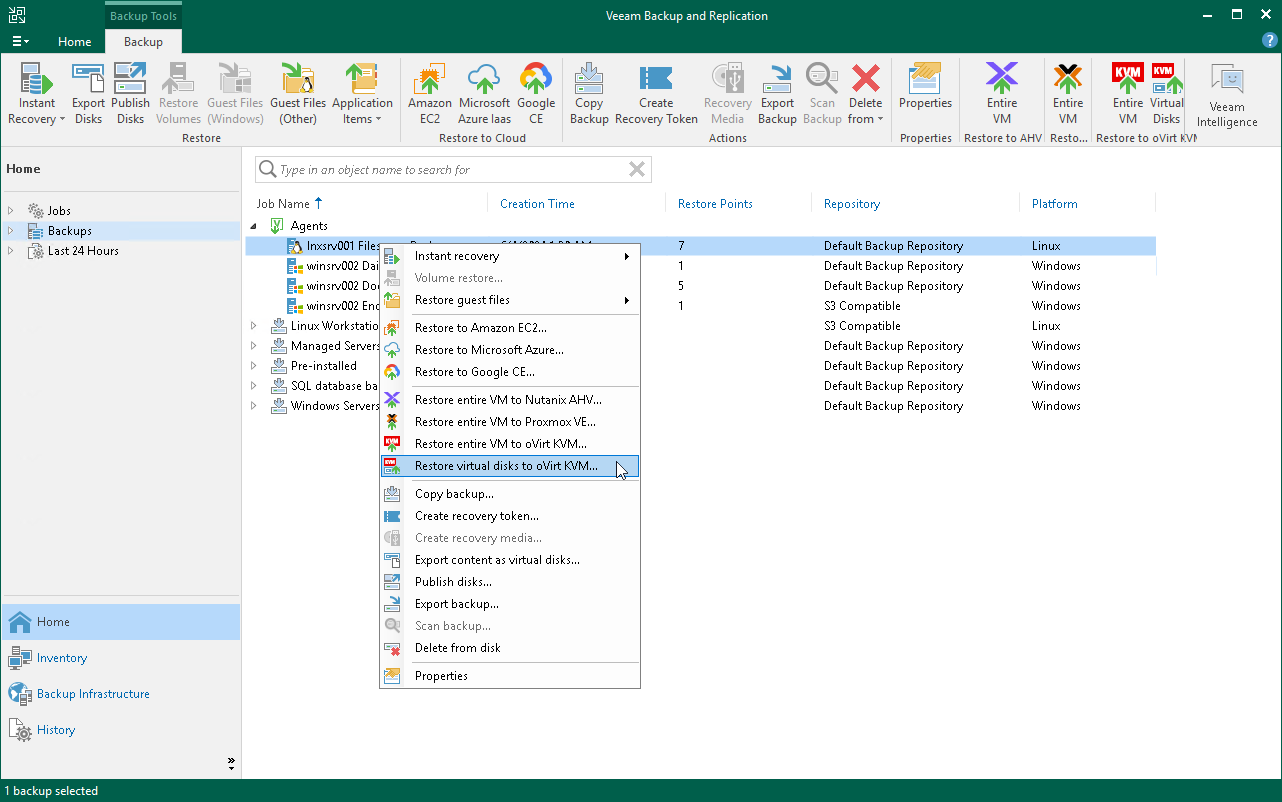Choose Restore virtual disks to oVirt KVM

pyautogui.click(x=511, y=465)
